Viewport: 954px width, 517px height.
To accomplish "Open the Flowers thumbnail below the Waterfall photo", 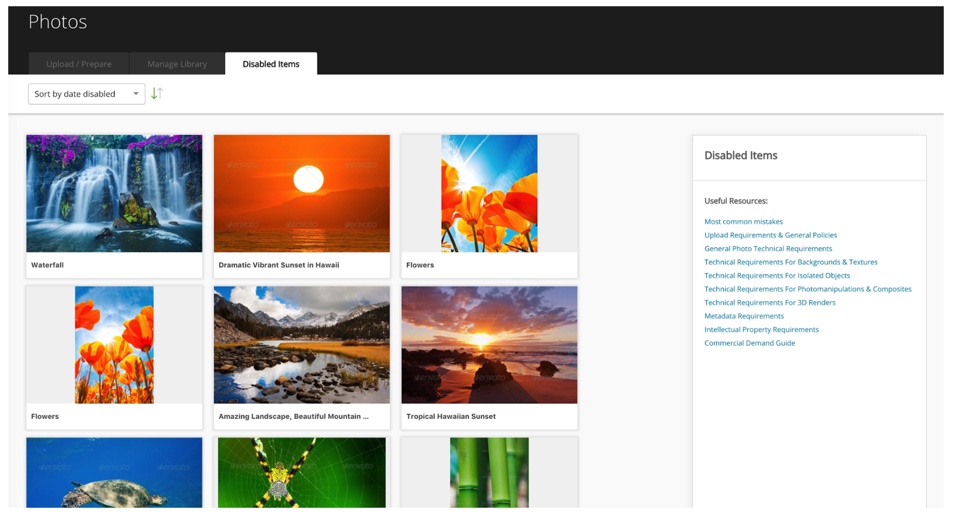I will [114, 345].
